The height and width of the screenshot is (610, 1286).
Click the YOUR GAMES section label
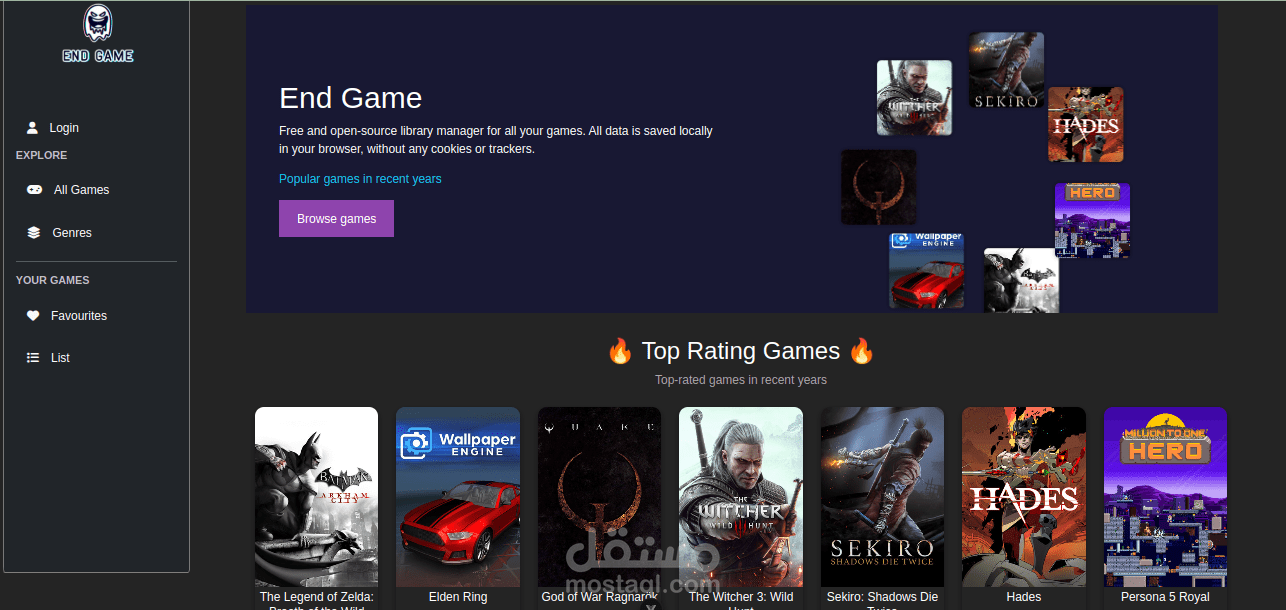click(x=53, y=280)
